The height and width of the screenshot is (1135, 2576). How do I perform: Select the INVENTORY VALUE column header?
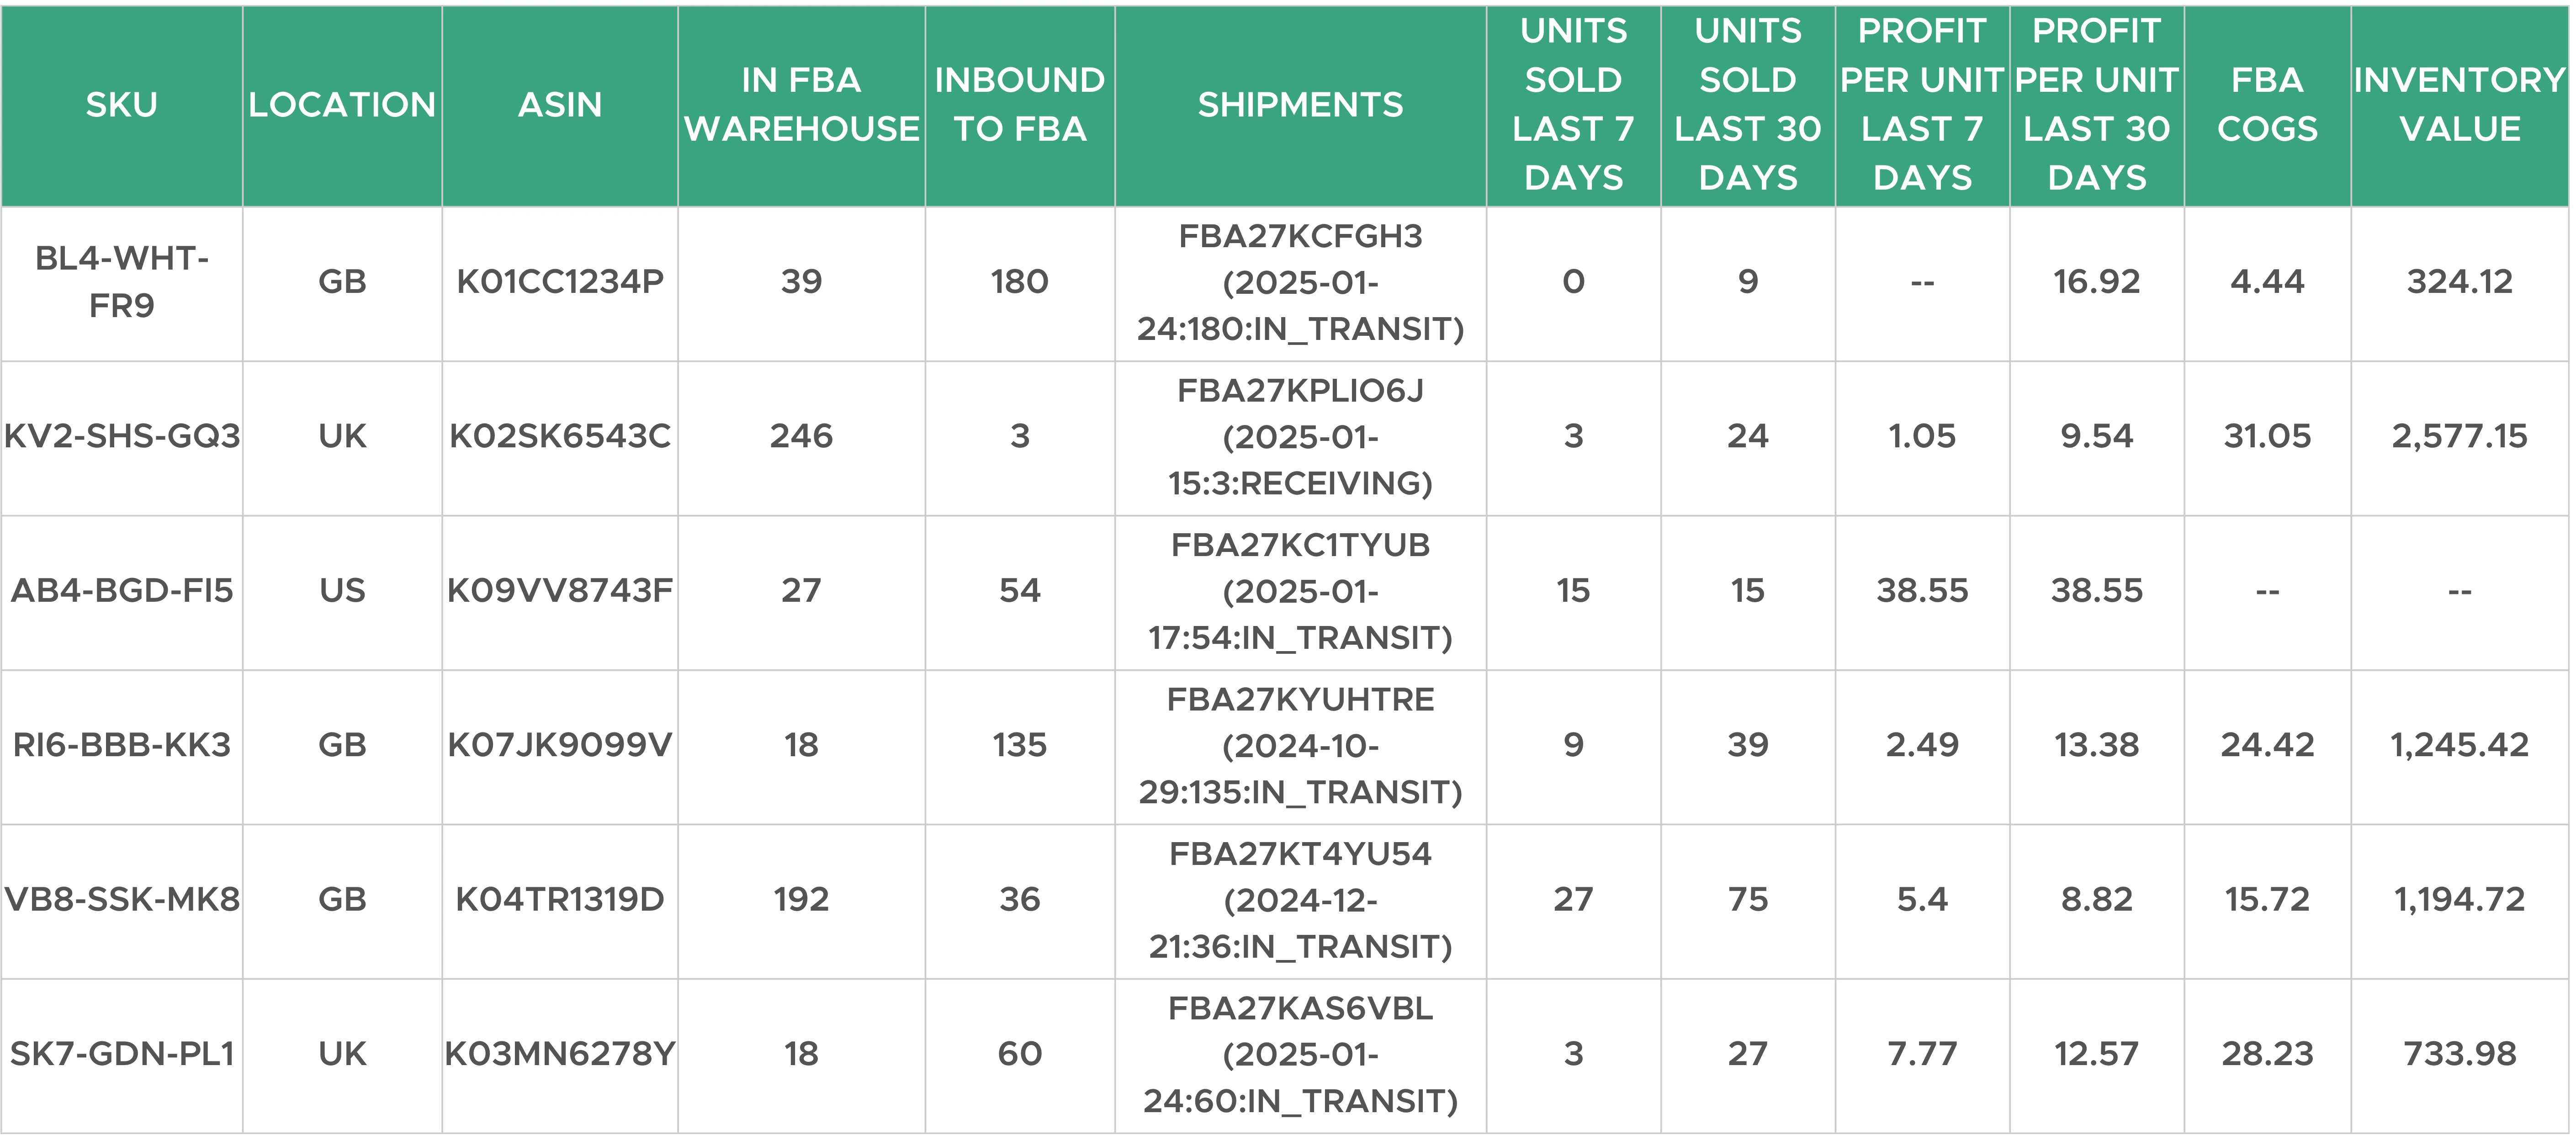coord(2459,105)
